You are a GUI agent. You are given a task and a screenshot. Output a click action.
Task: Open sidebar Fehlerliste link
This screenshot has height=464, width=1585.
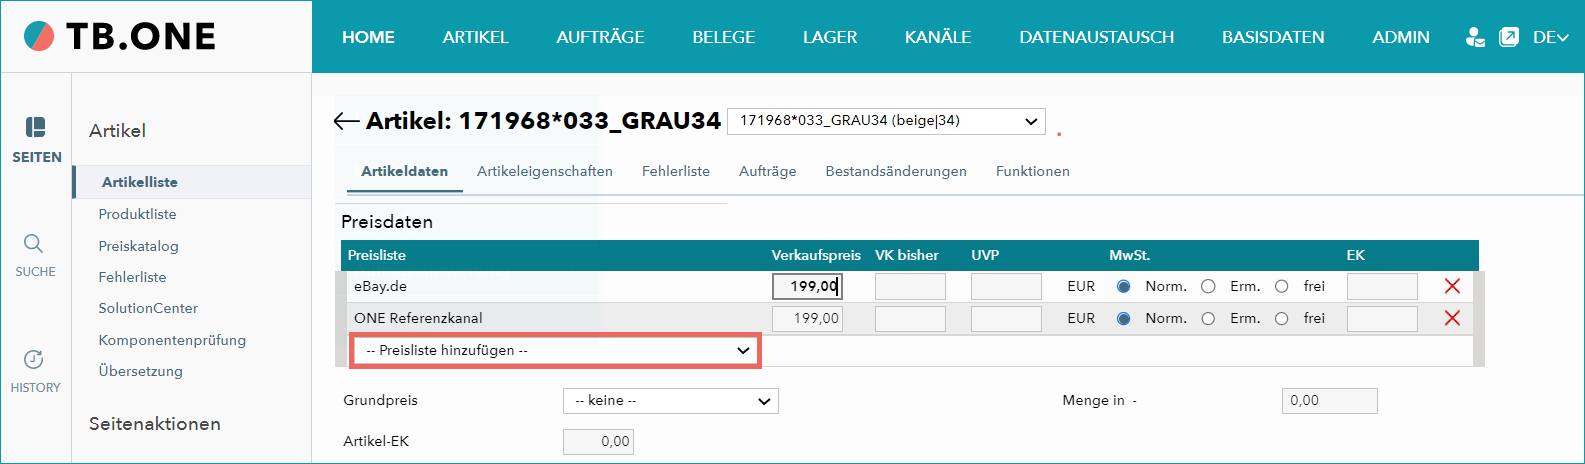click(x=132, y=277)
